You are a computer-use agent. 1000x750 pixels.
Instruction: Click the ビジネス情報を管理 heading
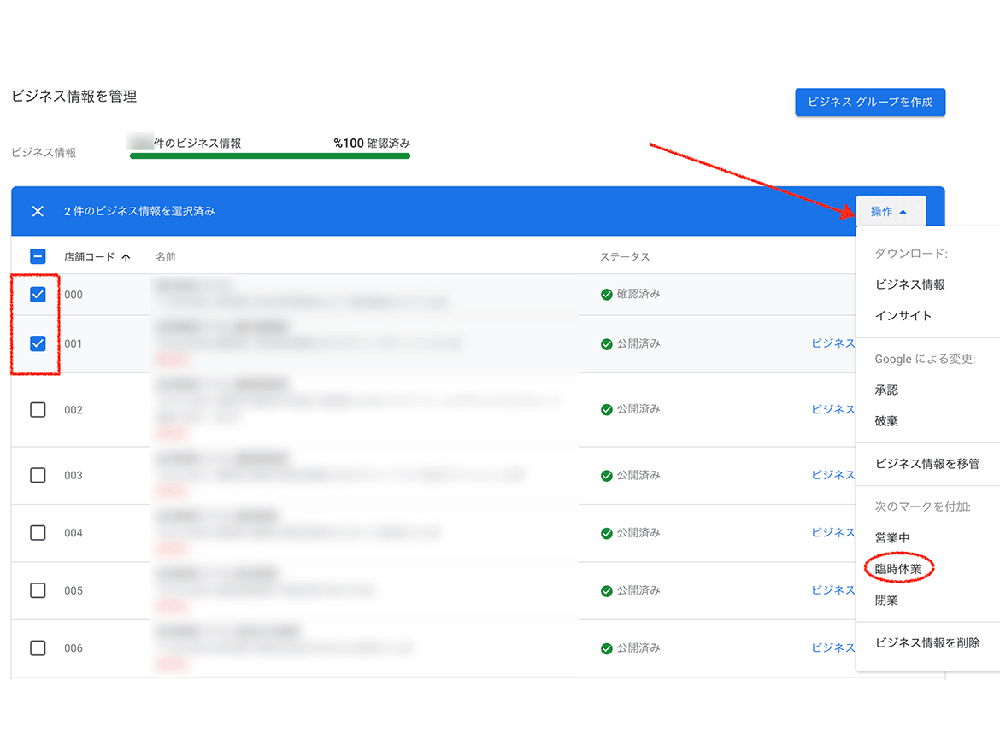75,96
